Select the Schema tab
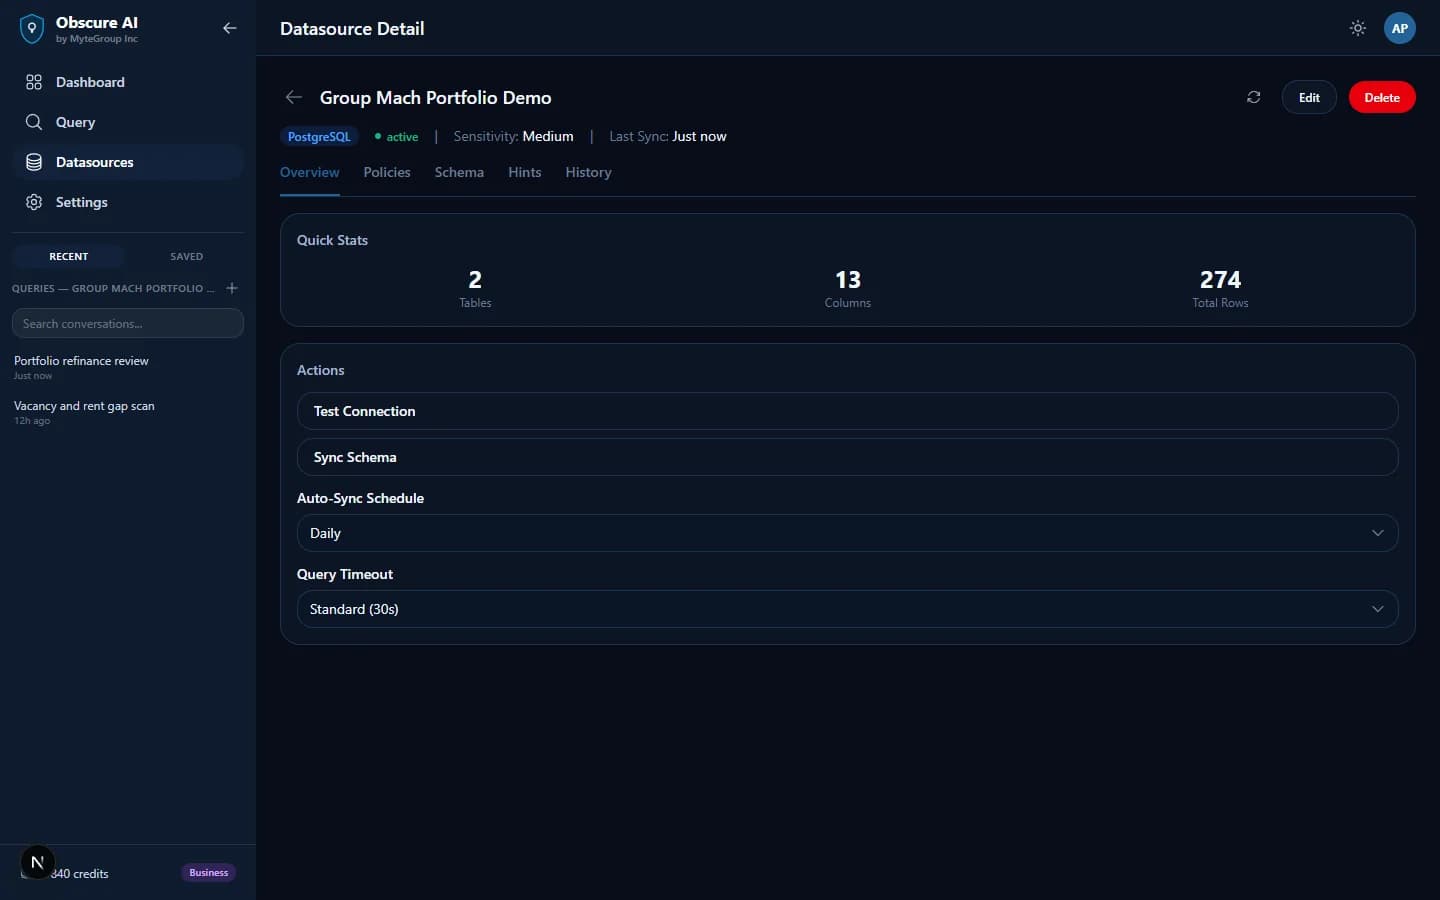Viewport: 1440px width, 900px height. (459, 172)
